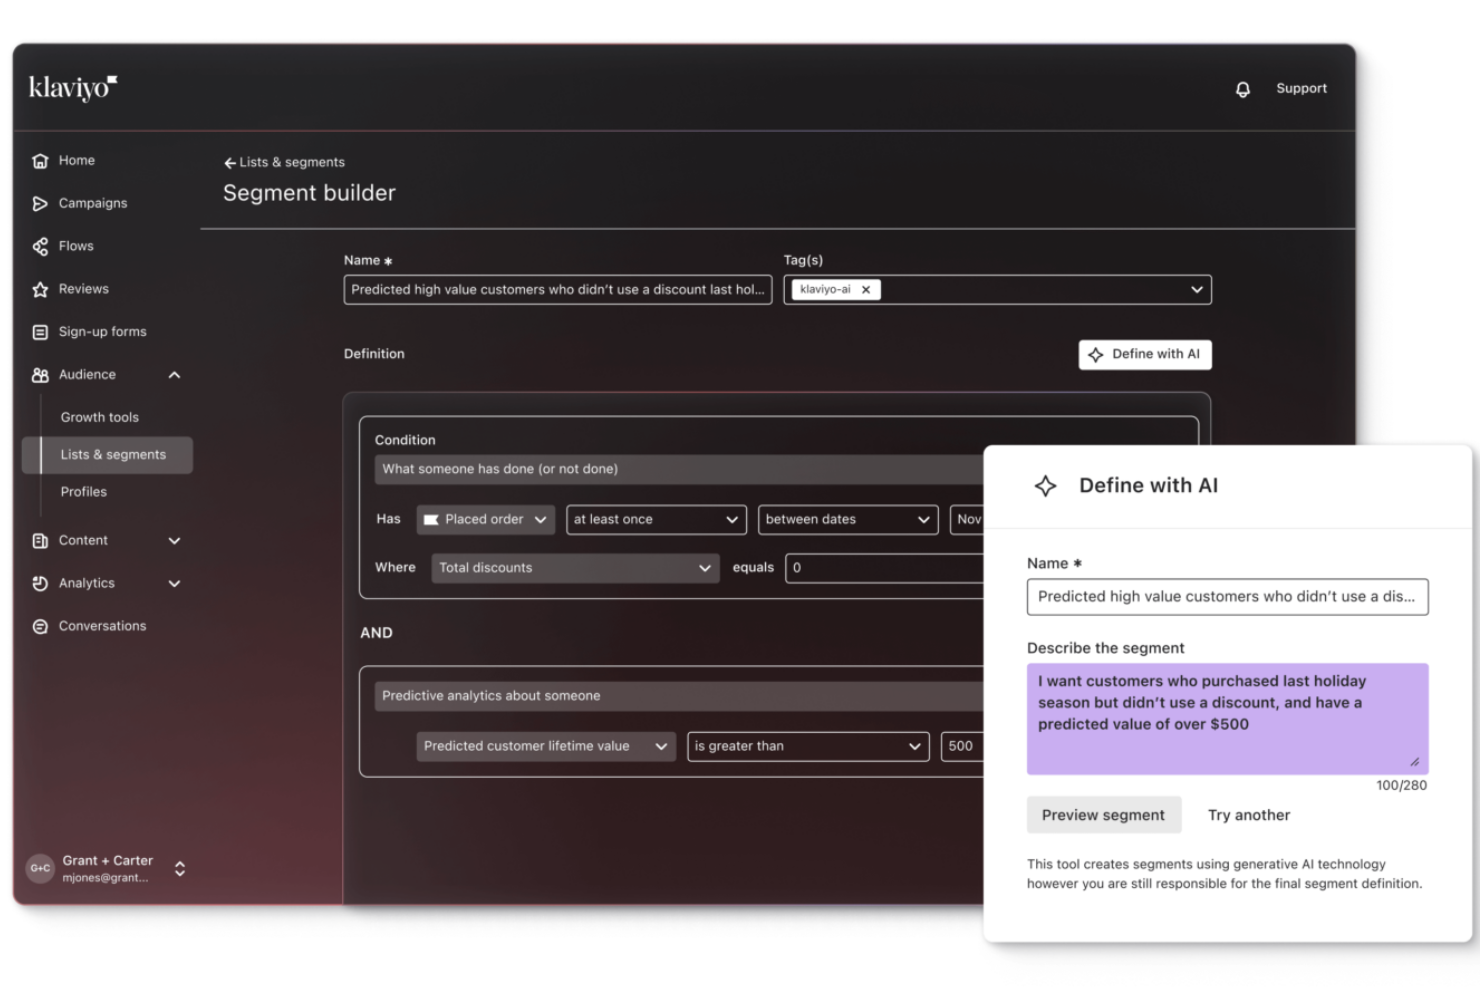Open the Home page from the sidebar
The width and height of the screenshot is (1480, 987).
tap(76, 160)
